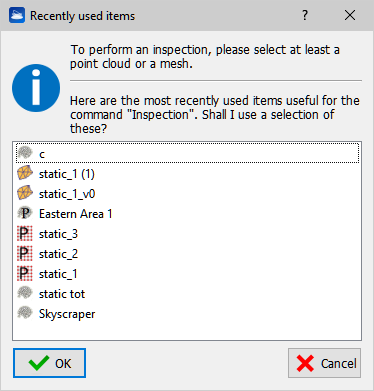Screen dimensions: 374x391
Task: Select Eastern Area 1 in the list
Action: click(x=187, y=214)
